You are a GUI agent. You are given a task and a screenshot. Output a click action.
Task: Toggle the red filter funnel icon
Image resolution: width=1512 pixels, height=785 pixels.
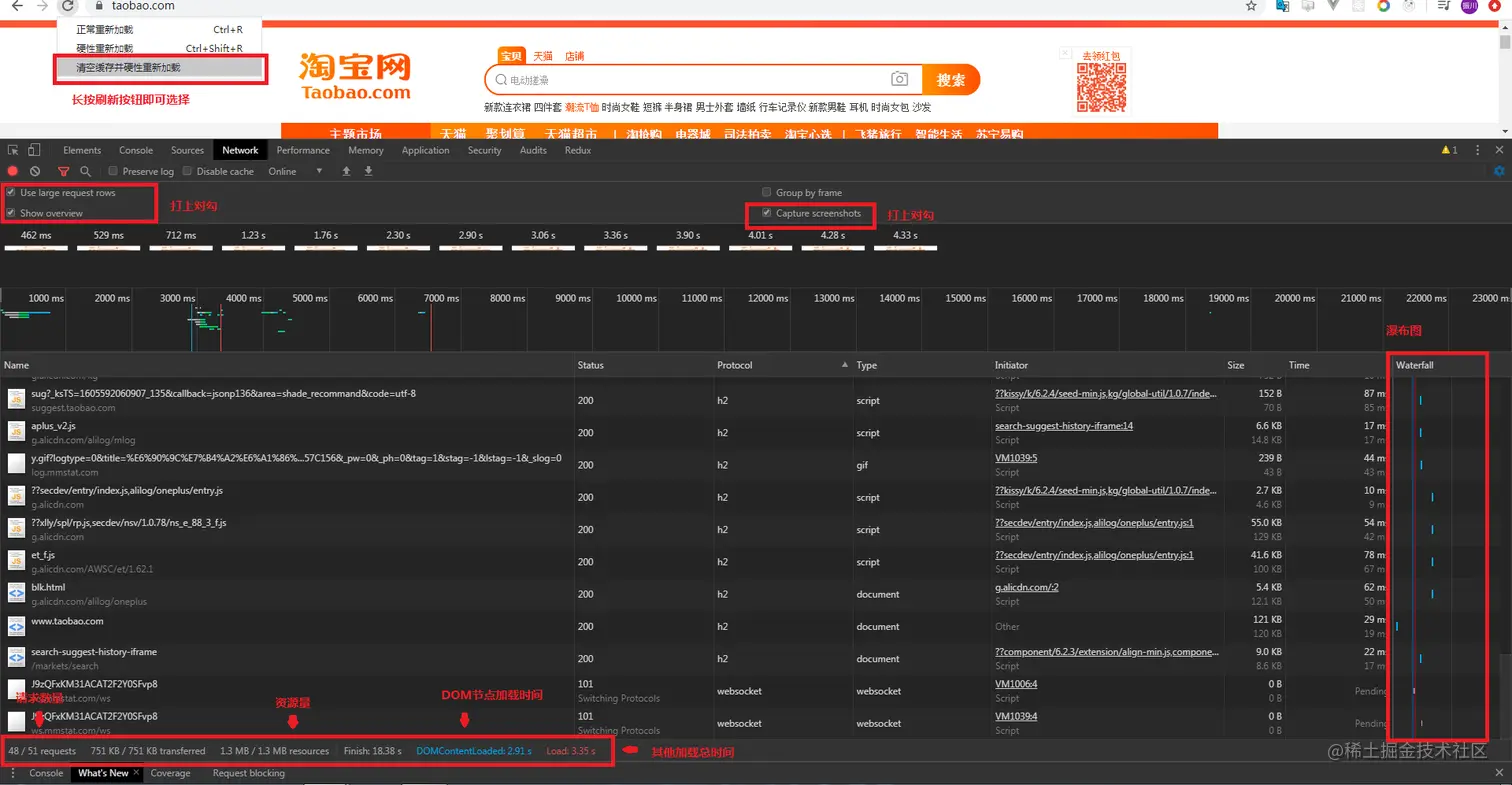click(64, 171)
